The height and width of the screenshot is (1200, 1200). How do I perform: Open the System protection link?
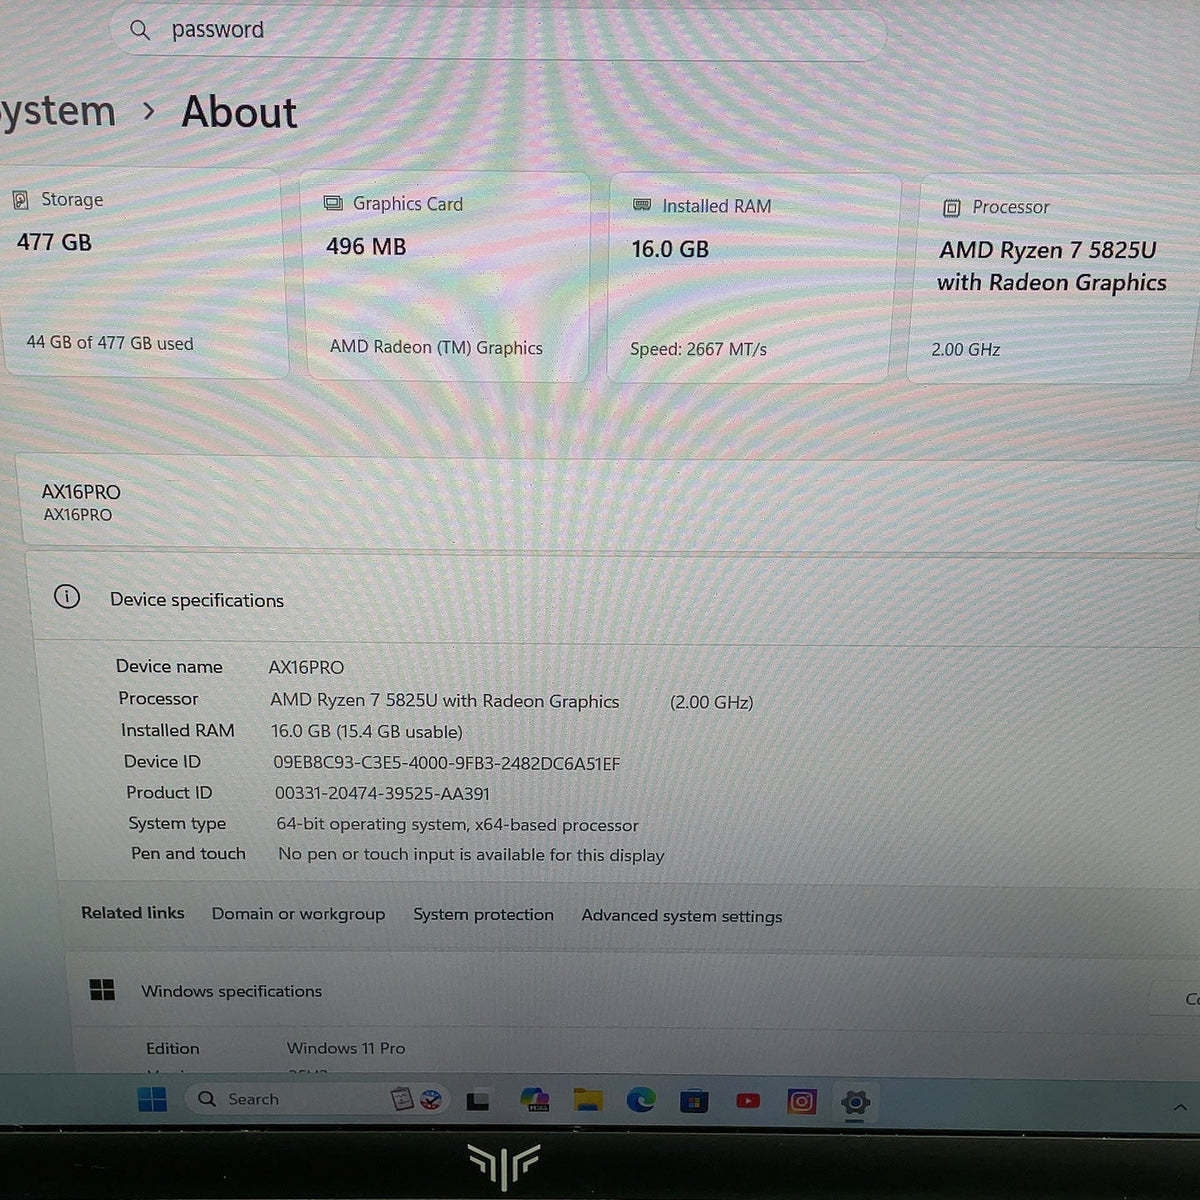(x=483, y=915)
